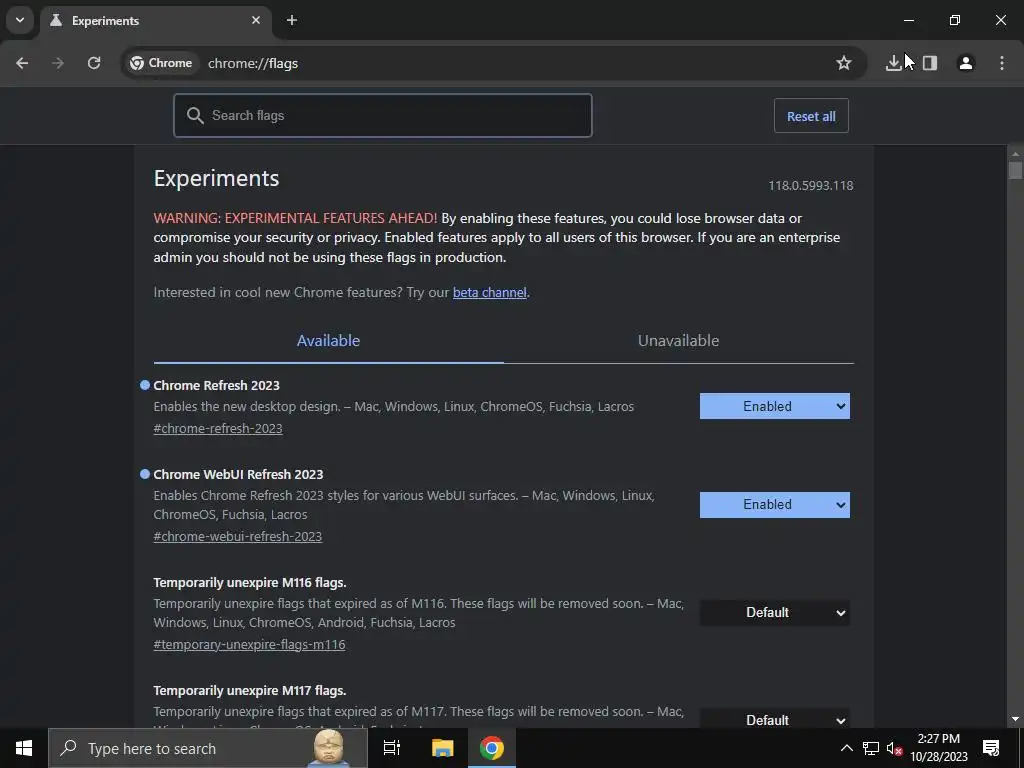The height and width of the screenshot is (768, 1024).
Task: Add a new tab with plus icon
Action: [x=292, y=20]
